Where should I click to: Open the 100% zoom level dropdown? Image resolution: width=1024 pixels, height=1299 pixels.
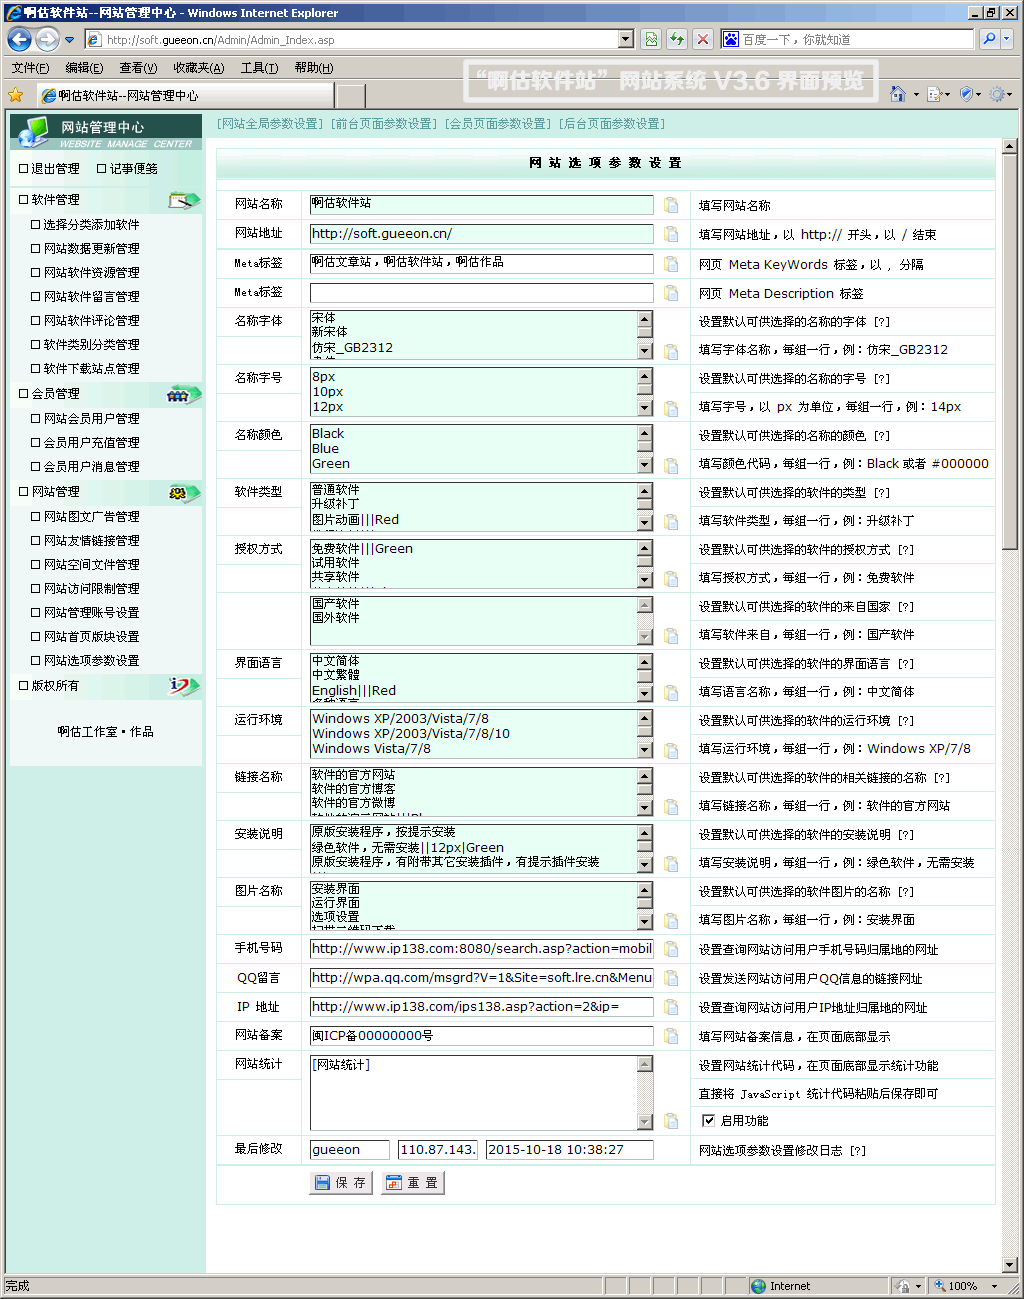tap(994, 1286)
